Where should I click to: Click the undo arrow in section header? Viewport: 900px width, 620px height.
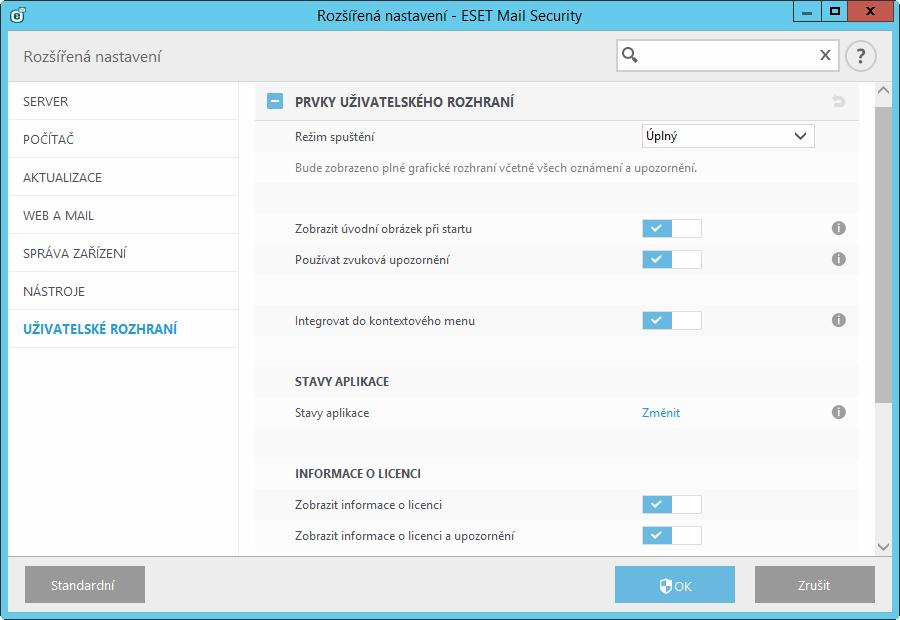click(x=839, y=102)
